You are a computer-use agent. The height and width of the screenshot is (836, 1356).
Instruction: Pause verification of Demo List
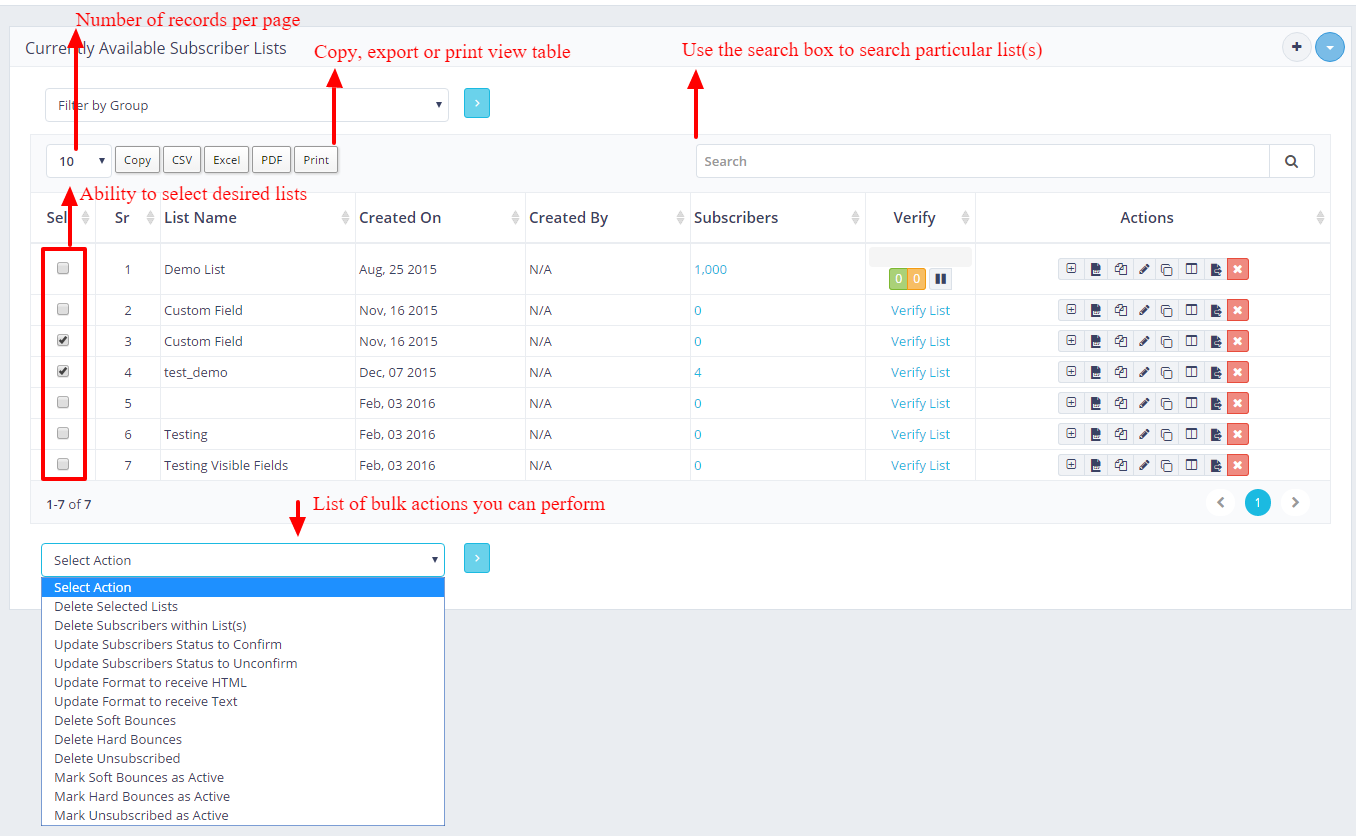coord(940,279)
